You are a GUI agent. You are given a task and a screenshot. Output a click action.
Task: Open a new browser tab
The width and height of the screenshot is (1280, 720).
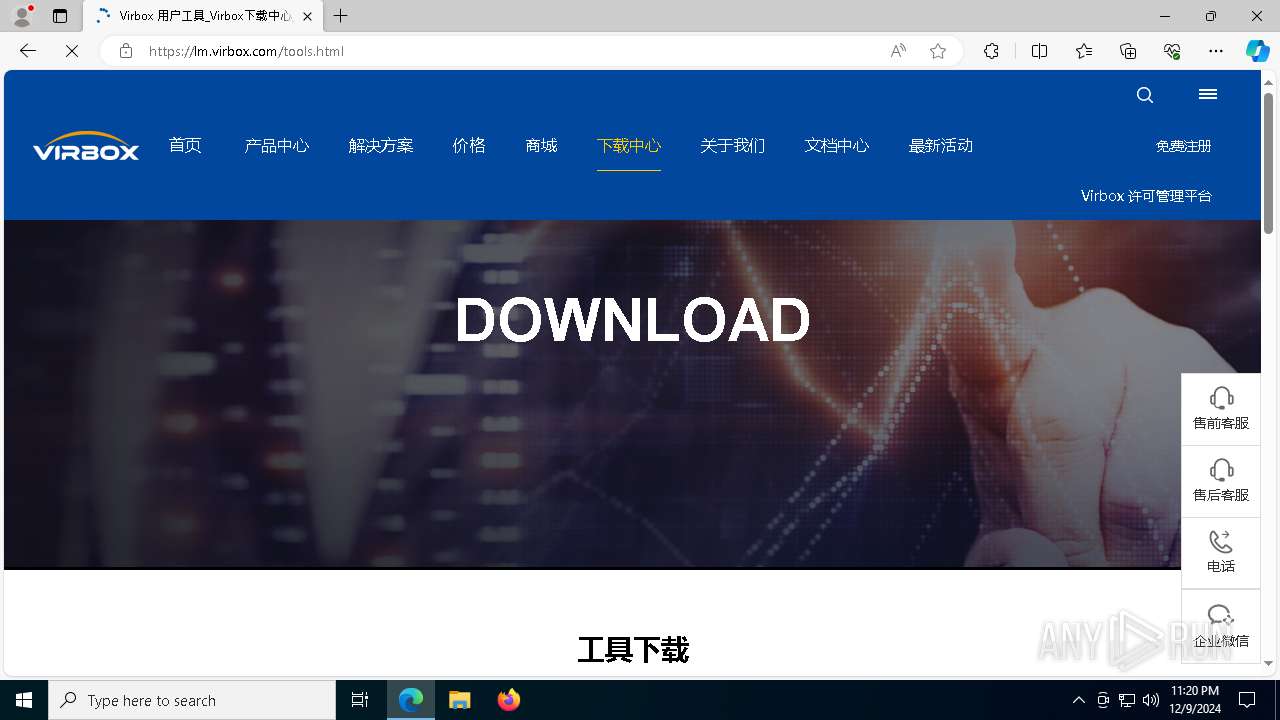[341, 16]
